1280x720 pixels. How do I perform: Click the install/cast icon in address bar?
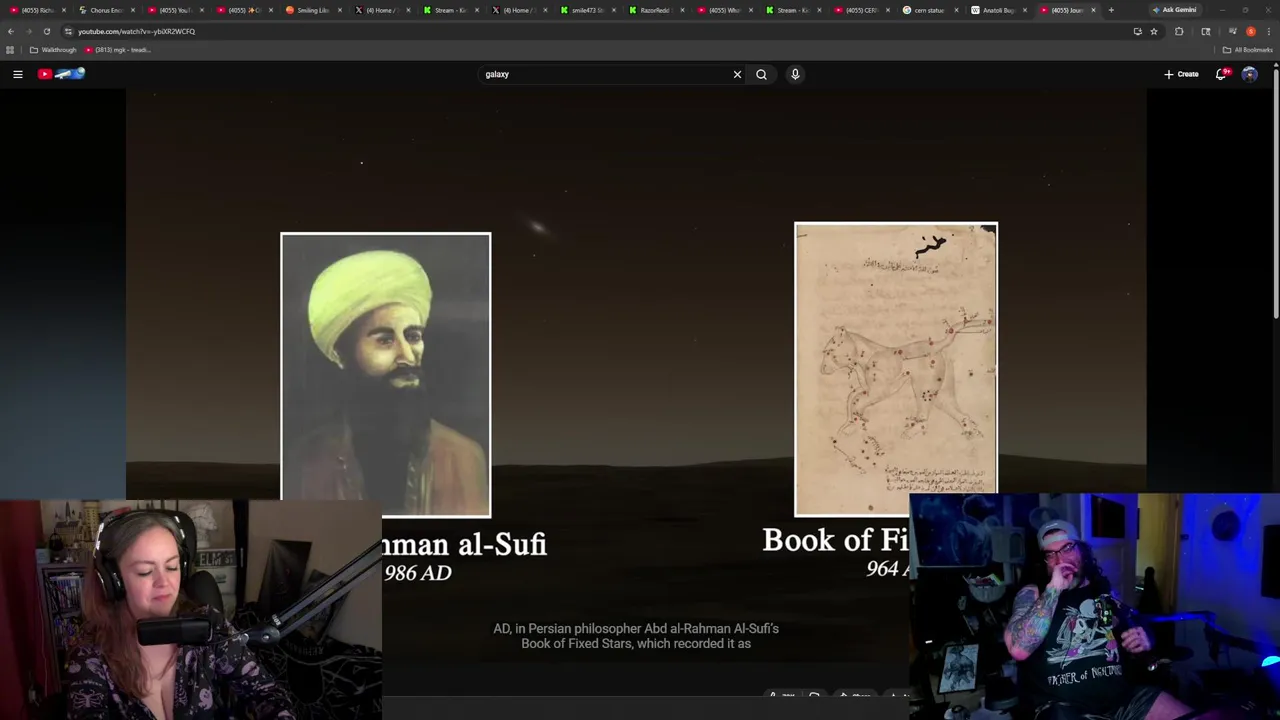click(x=1137, y=31)
